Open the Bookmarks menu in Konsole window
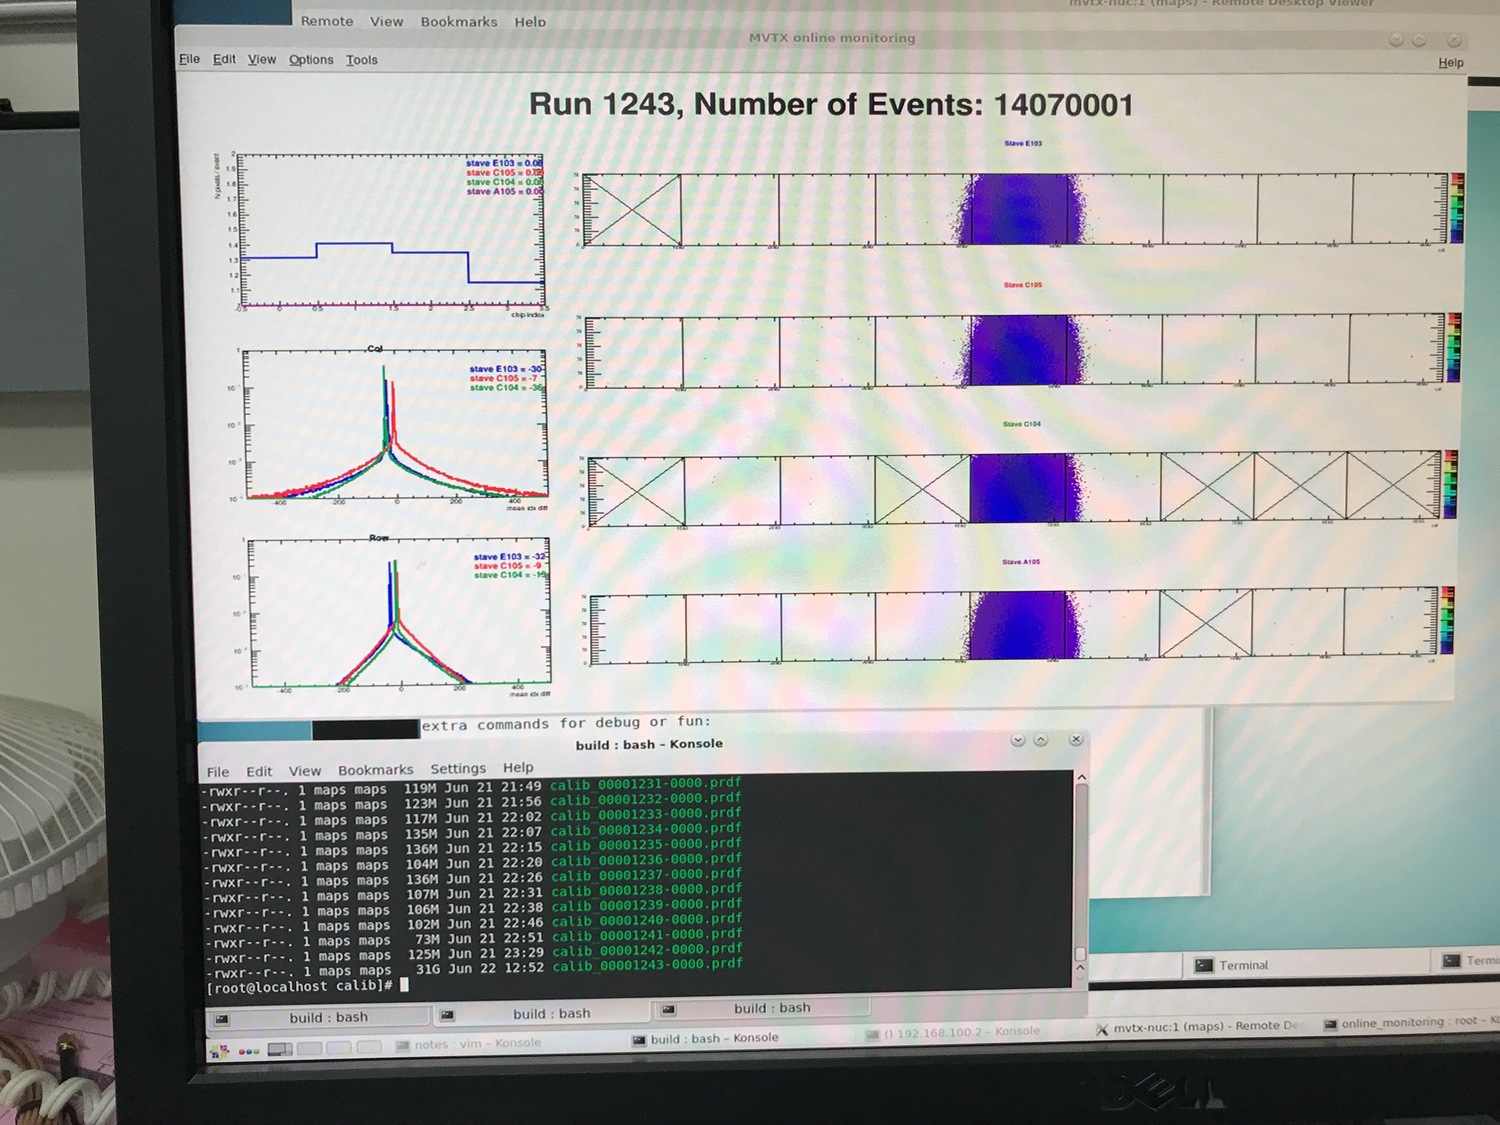This screenshot has height=1125, width=1500. [x=375, y=770]
